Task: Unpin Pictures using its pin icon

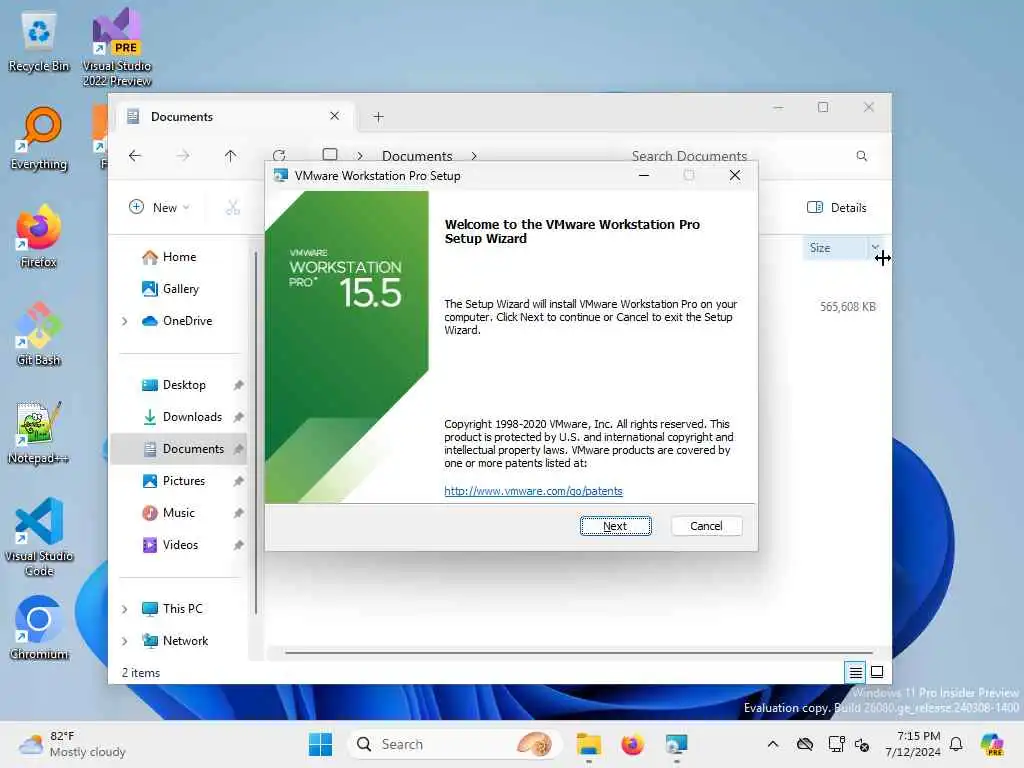Action: (x=238, y=481)
